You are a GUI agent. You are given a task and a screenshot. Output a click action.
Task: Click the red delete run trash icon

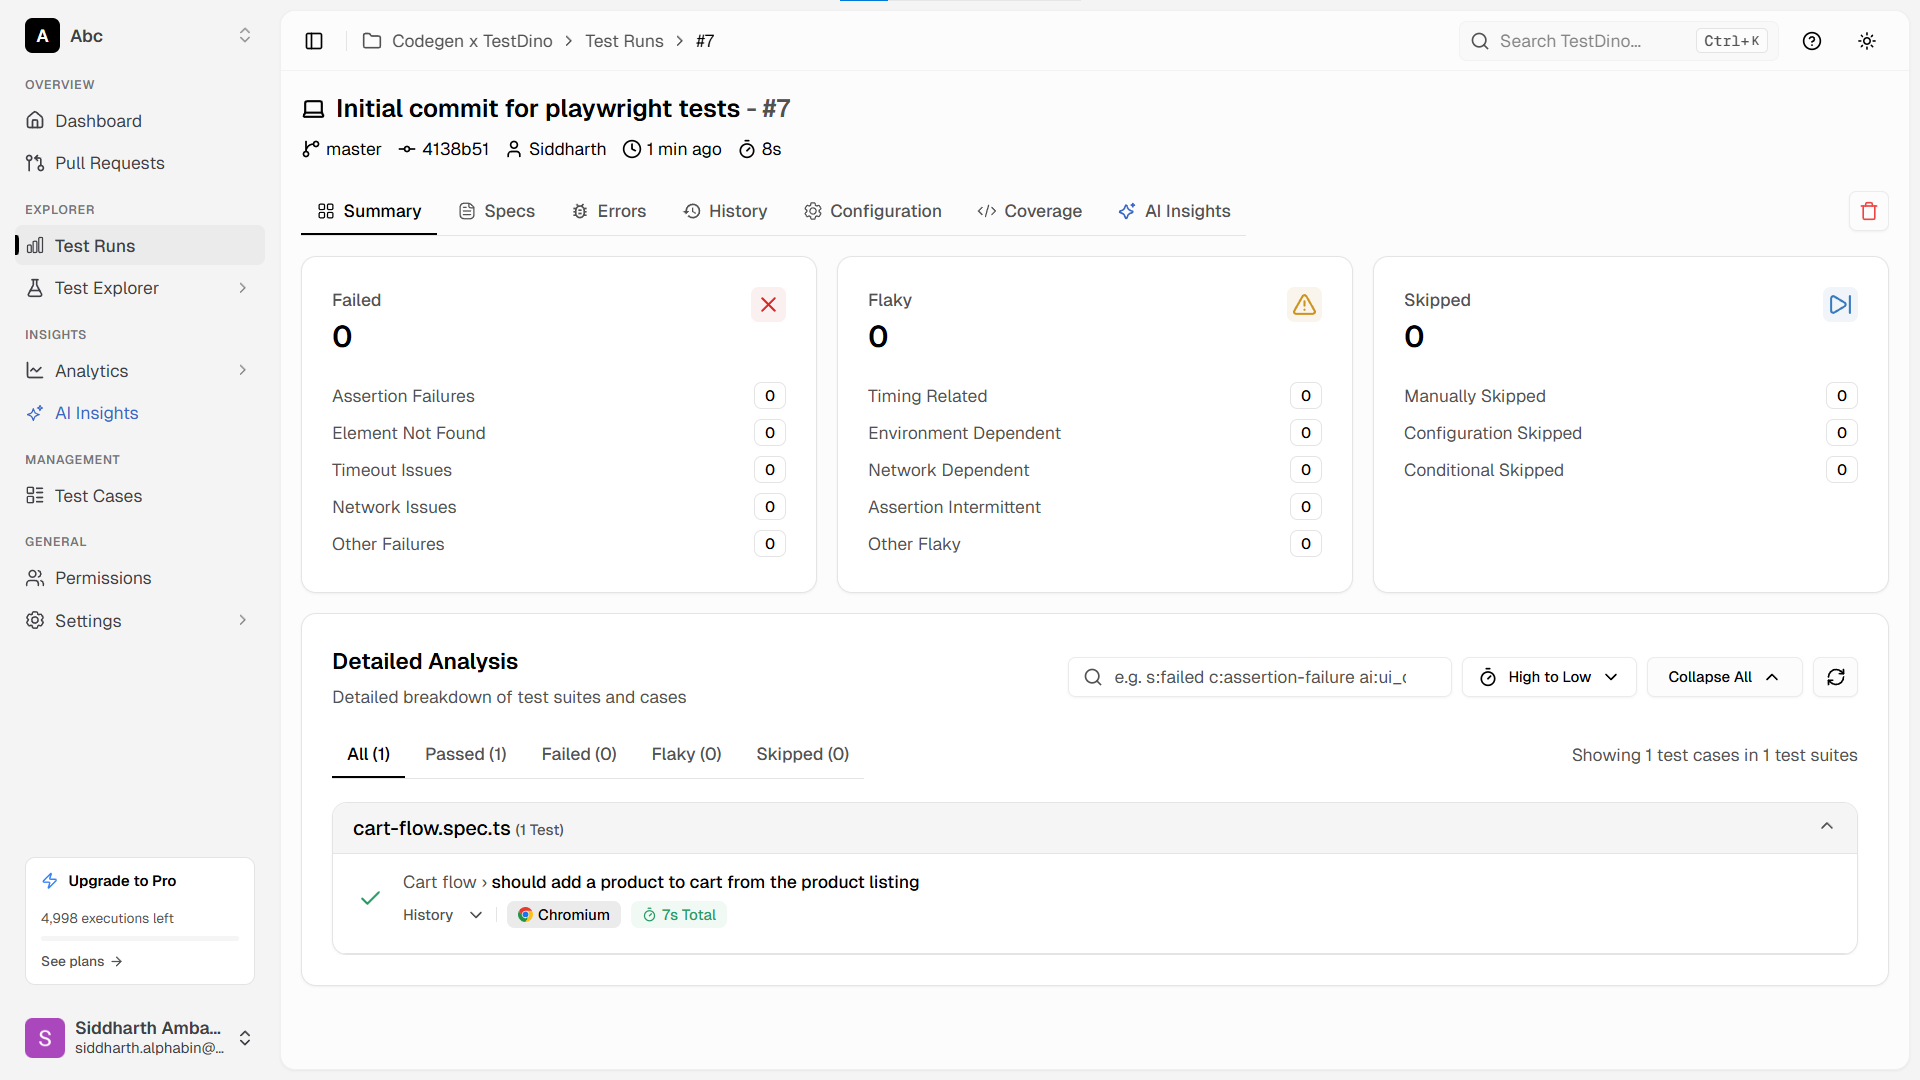pos(1868,211)
